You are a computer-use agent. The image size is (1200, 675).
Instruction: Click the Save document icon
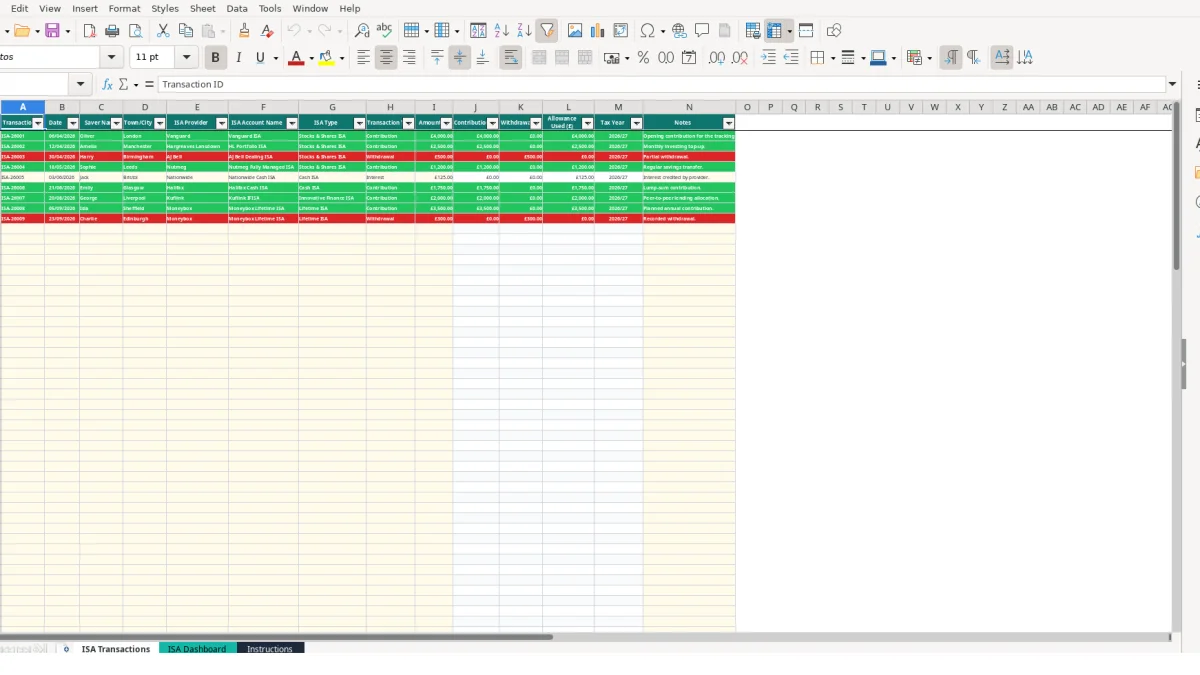(x=52, y=31)
